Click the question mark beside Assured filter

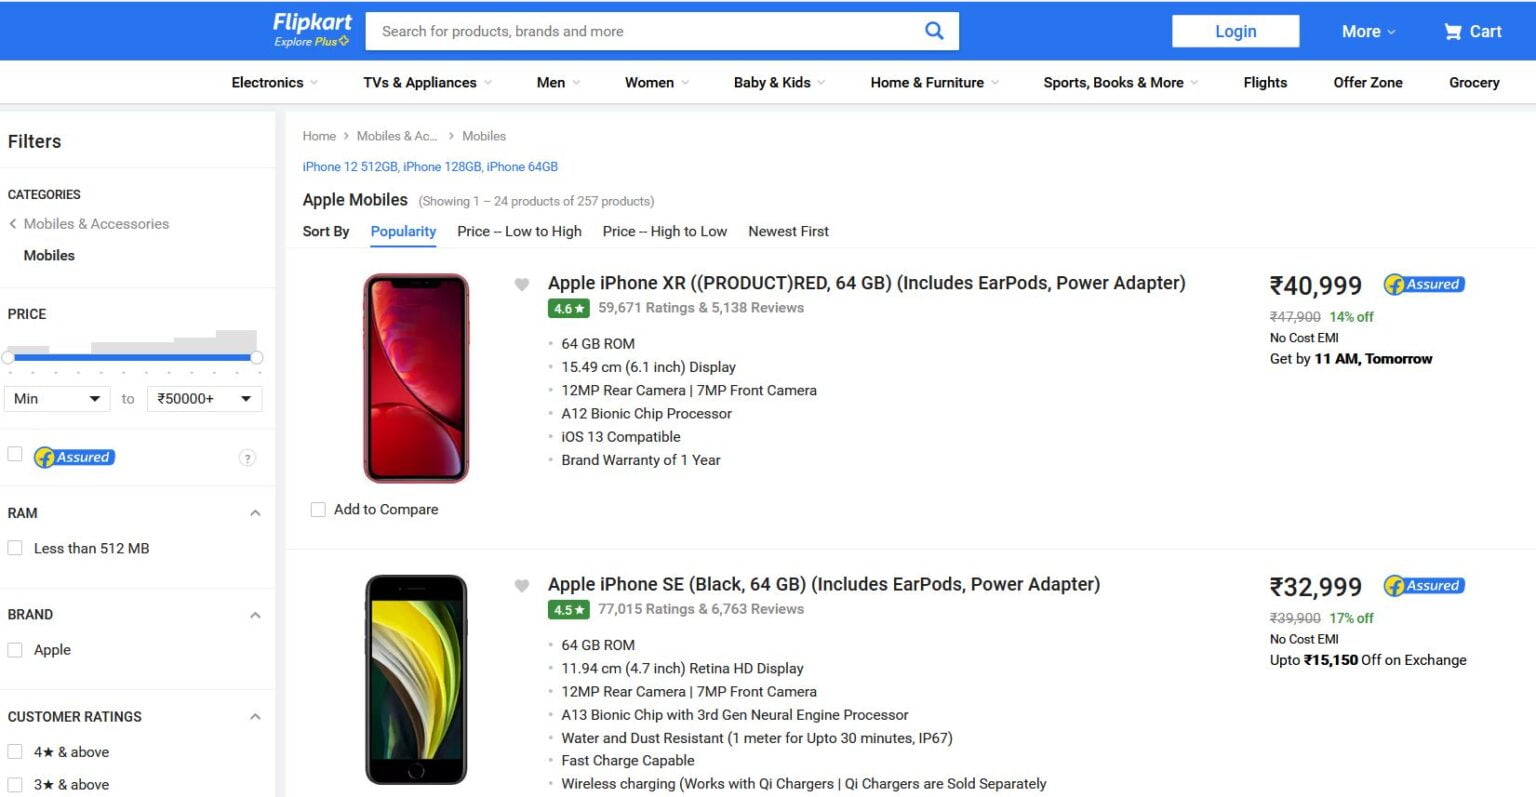[247, 457]
